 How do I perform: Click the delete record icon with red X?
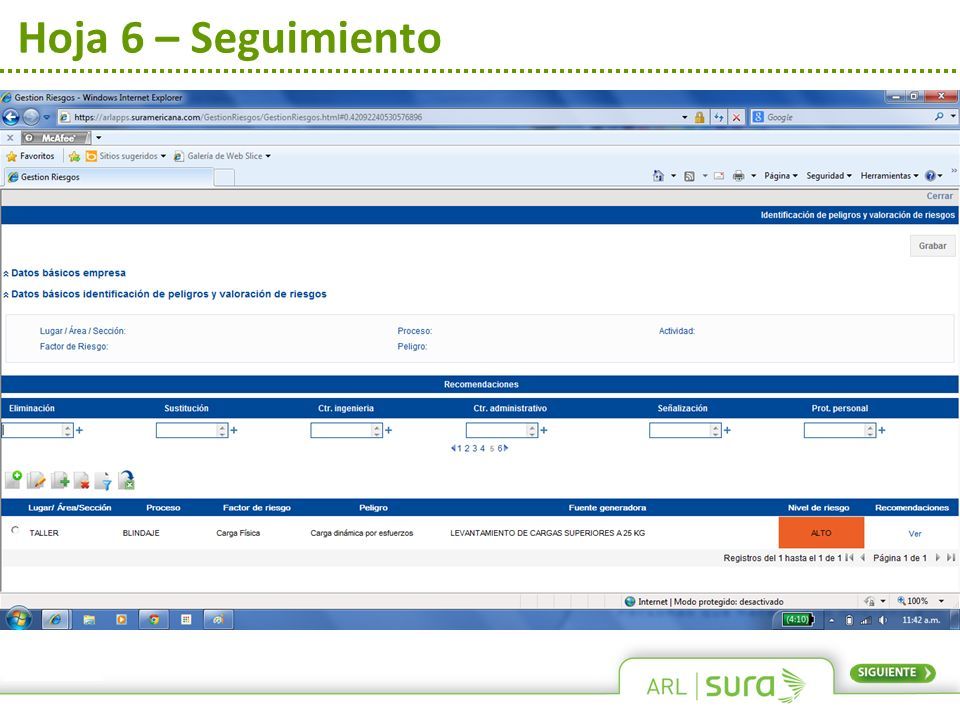tap(81, 481)
